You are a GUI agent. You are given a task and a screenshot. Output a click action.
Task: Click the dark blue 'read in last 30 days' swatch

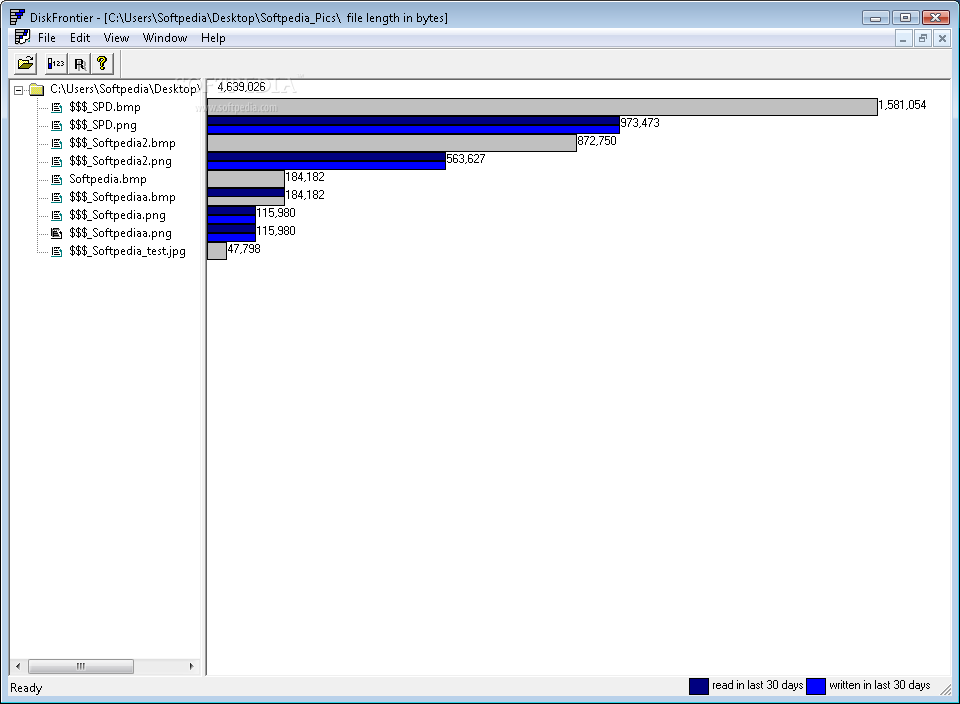point(699,686)
